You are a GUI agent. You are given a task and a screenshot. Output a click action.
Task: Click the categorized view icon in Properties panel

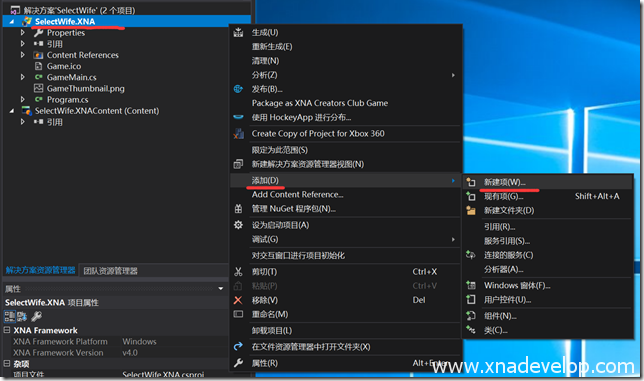[x=9, y=316]
